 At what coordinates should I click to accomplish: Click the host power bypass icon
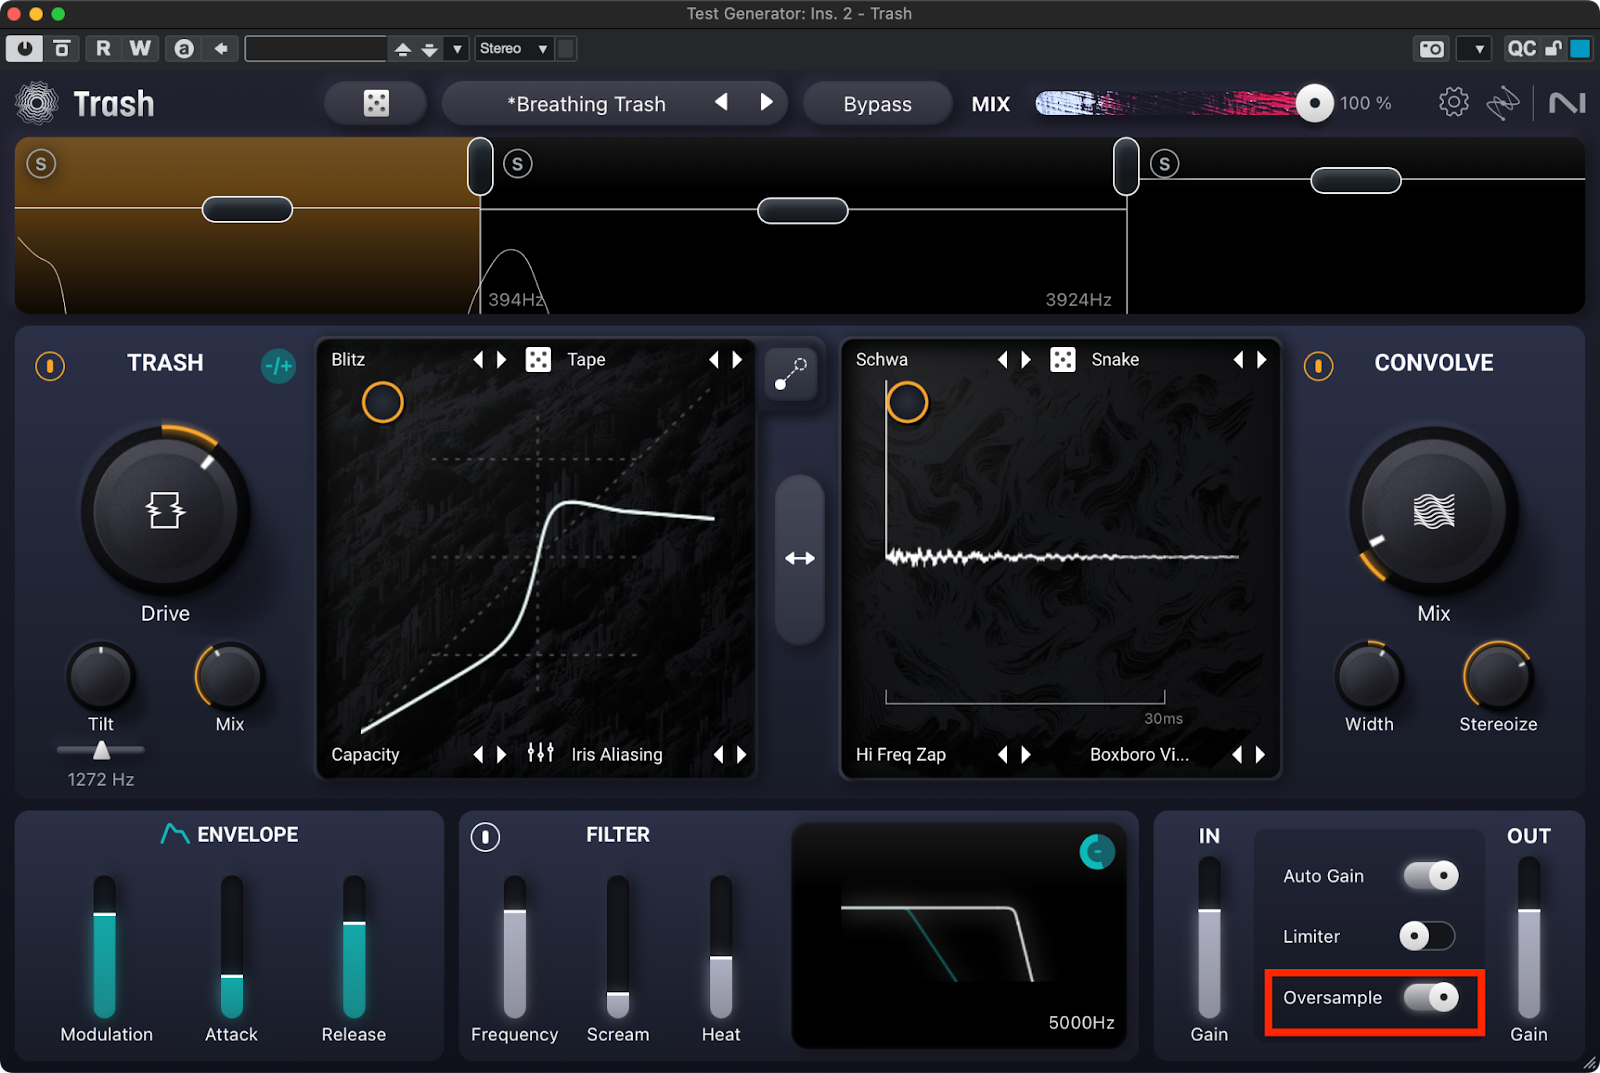[x=24, y=48]
